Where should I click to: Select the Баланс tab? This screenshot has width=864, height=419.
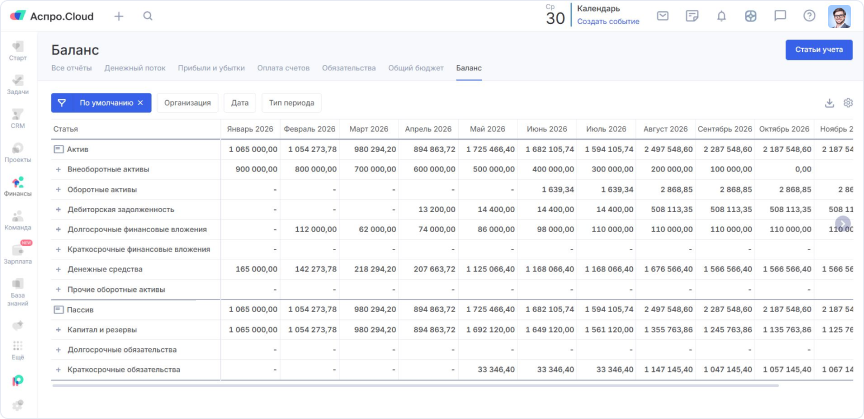pos(469,68)
